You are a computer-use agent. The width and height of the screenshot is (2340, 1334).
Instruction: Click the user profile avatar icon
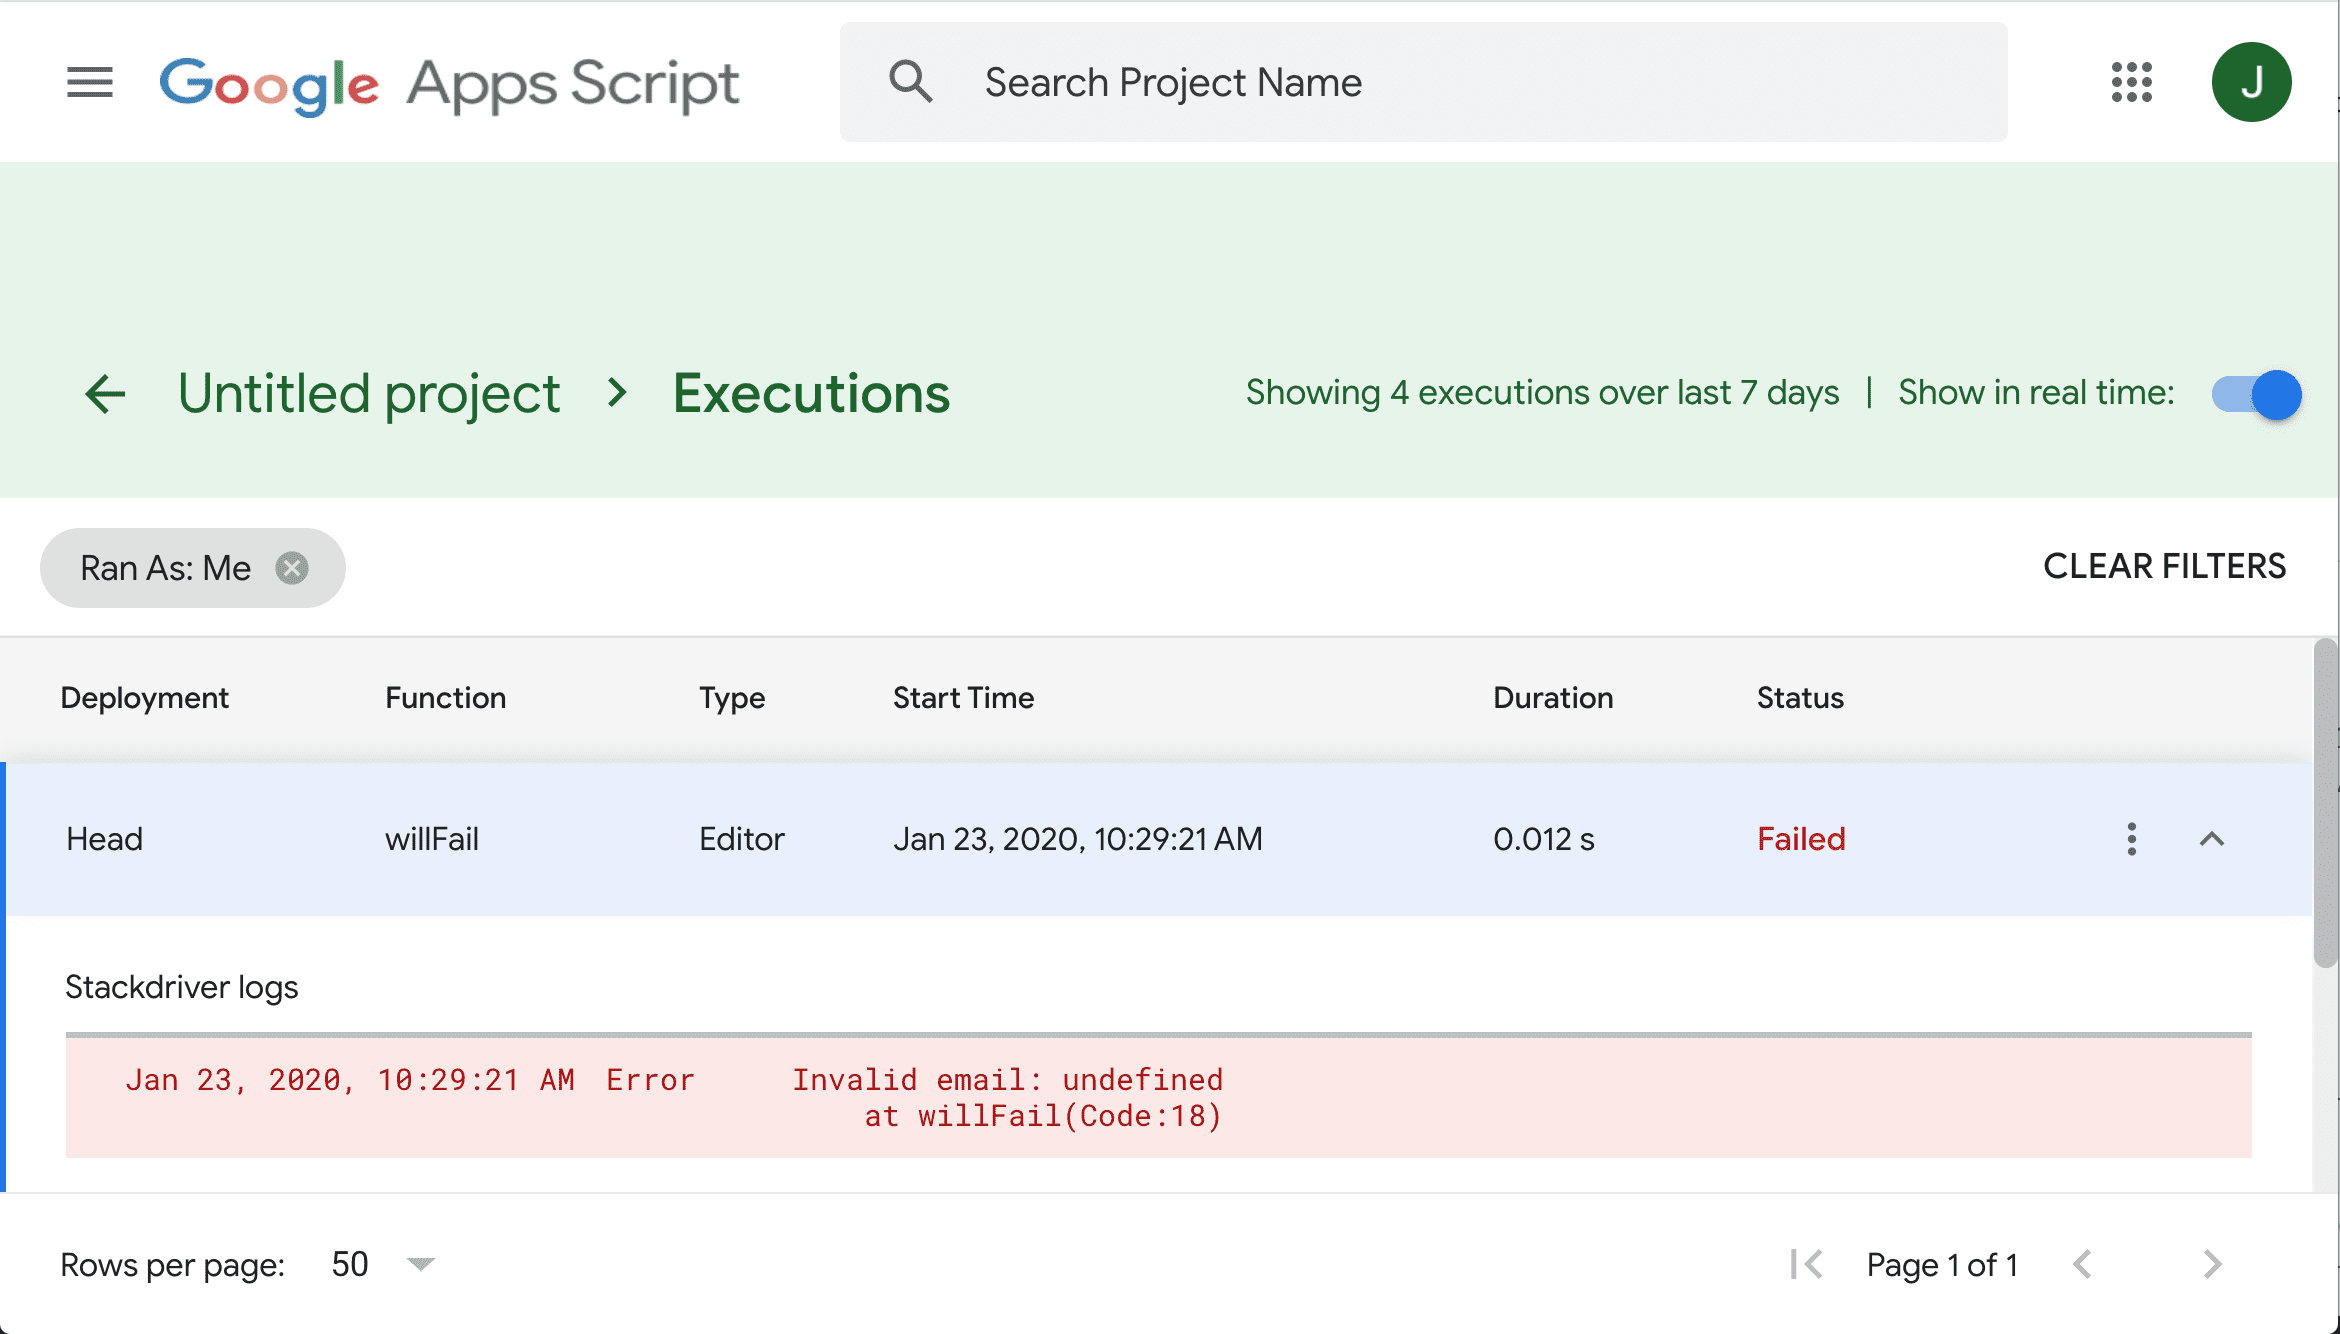pyautogui.click(x=2250, y=80)
